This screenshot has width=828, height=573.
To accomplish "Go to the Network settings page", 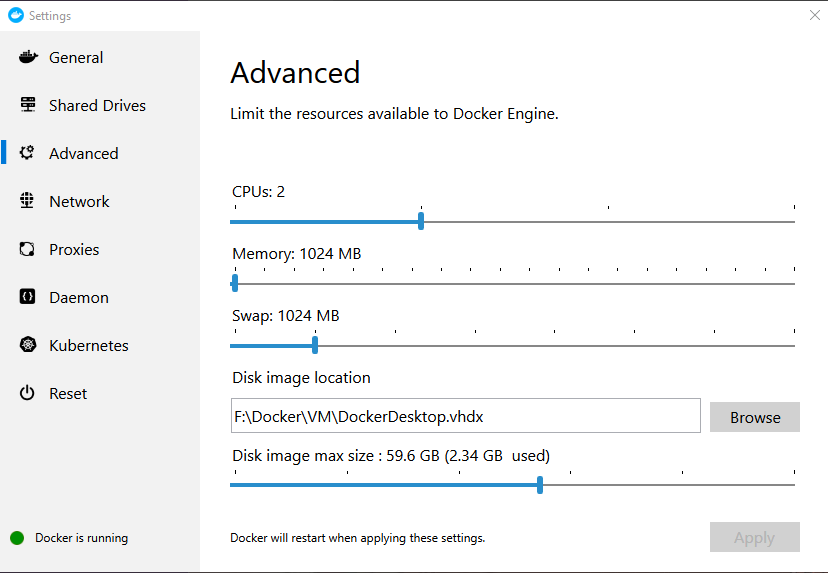I will pyautogui.click(x=79, y=201).
